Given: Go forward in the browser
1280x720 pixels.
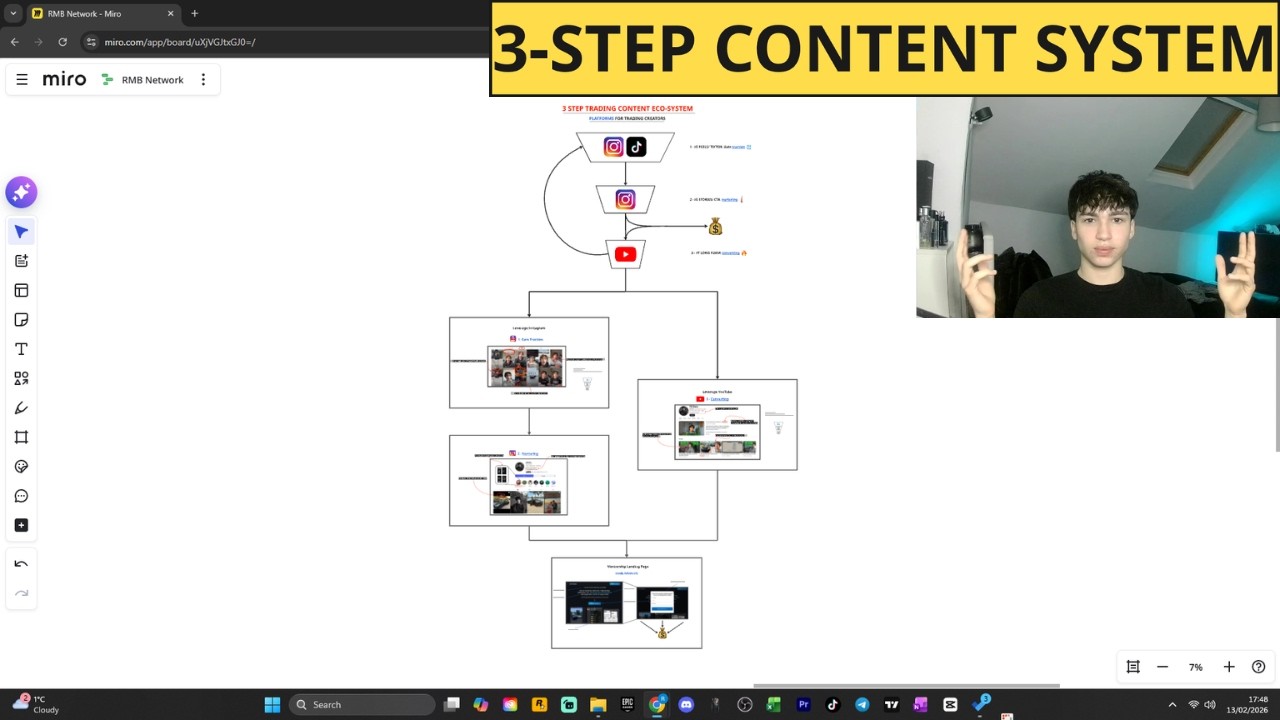Looking at the screenshot, I should [38, 42].
